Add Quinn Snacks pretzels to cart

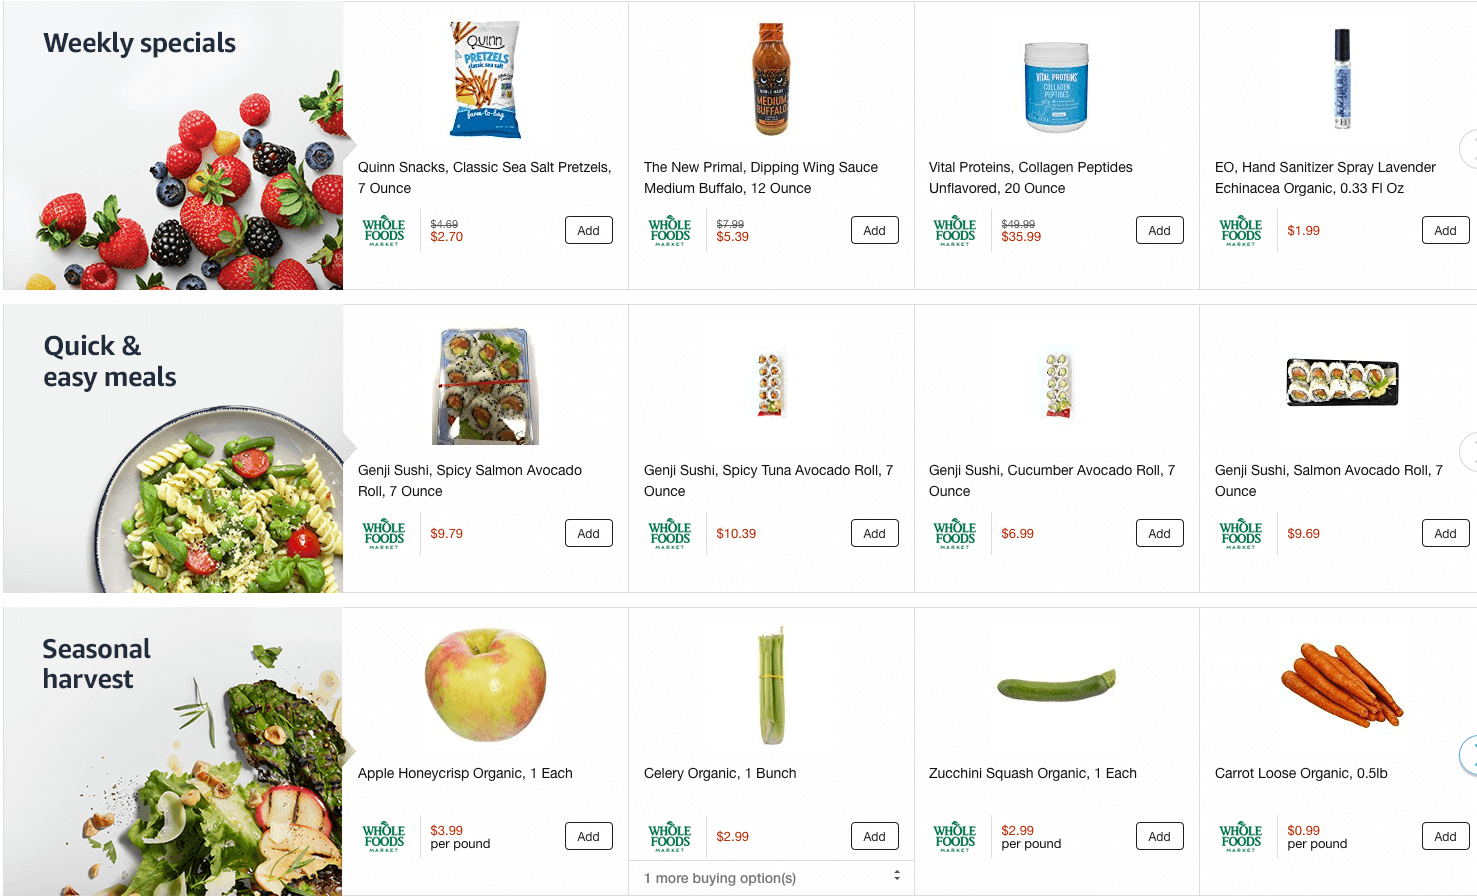588,230
